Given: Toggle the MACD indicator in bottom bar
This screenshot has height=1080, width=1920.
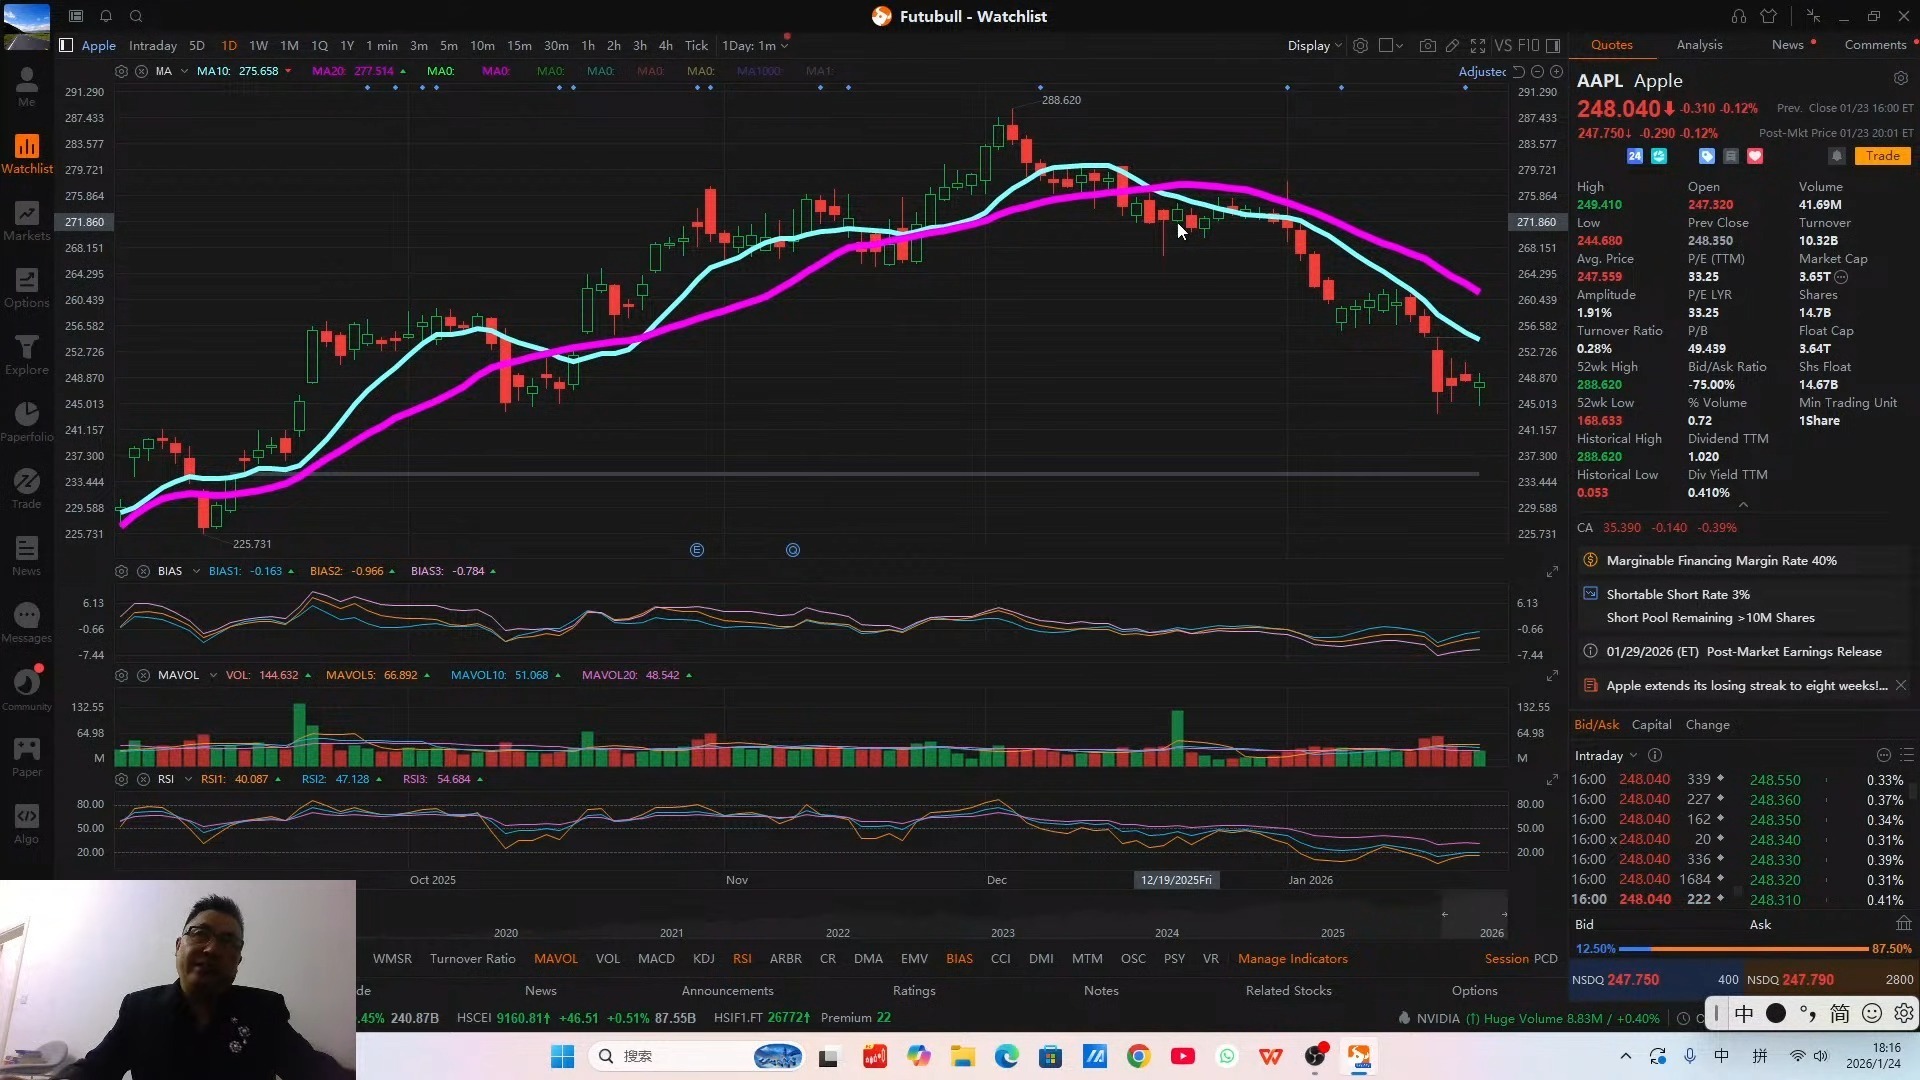Looking at the screenshot, I should tap(656, 958).
